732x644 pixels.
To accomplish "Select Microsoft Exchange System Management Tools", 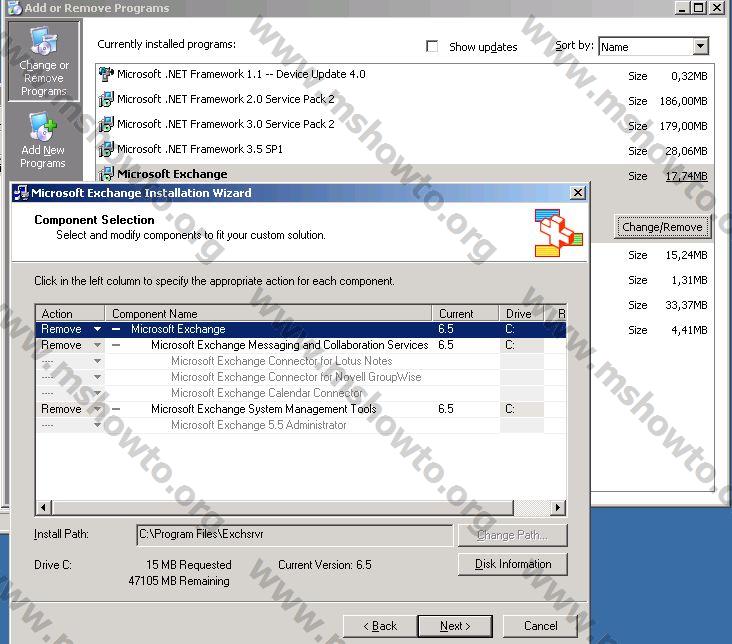I will [x=264, y=409].
